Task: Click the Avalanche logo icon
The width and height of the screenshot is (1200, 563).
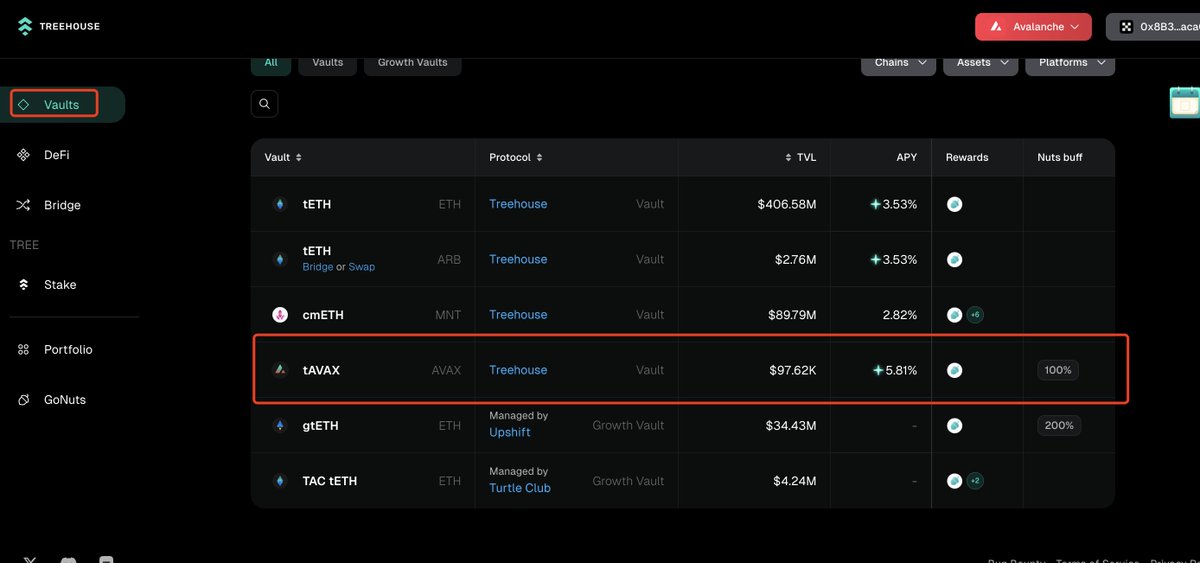Action: coord(996,27)
